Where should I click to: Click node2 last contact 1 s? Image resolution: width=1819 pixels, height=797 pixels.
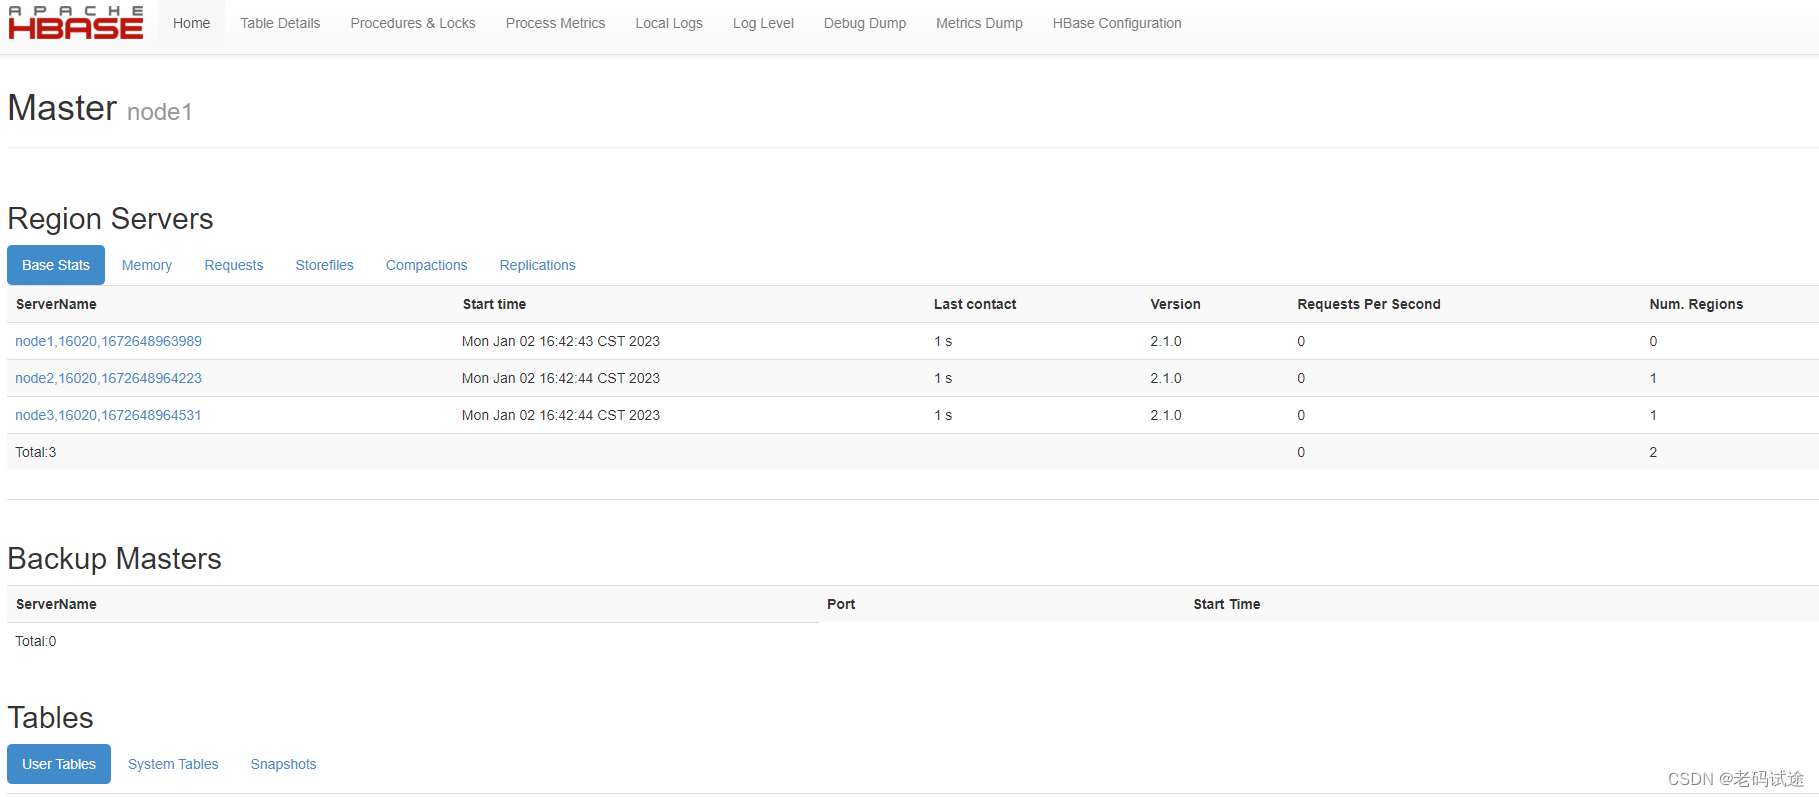[x=943, y=378]
